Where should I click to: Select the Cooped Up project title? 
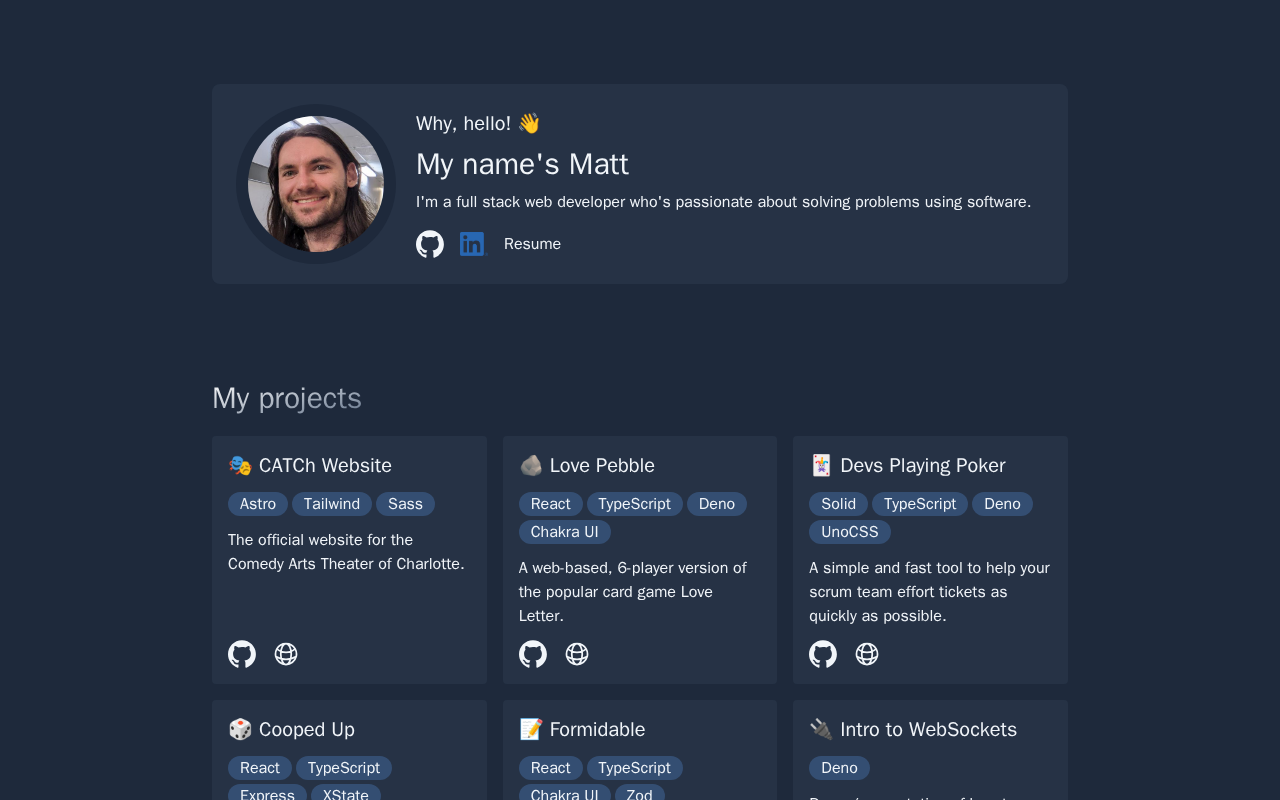(306, 729)
